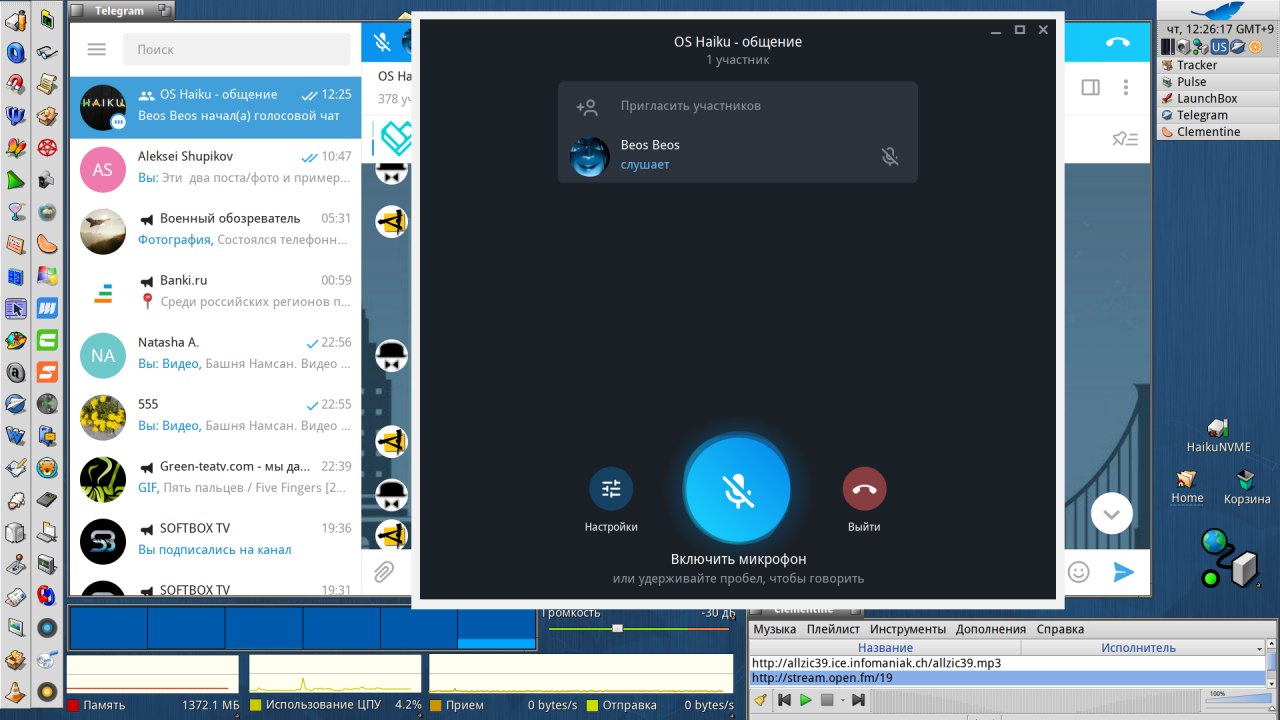Click pinned messages list icon
The height and width of the screenshot is (720, 1280).
(x=1125, y=139)
